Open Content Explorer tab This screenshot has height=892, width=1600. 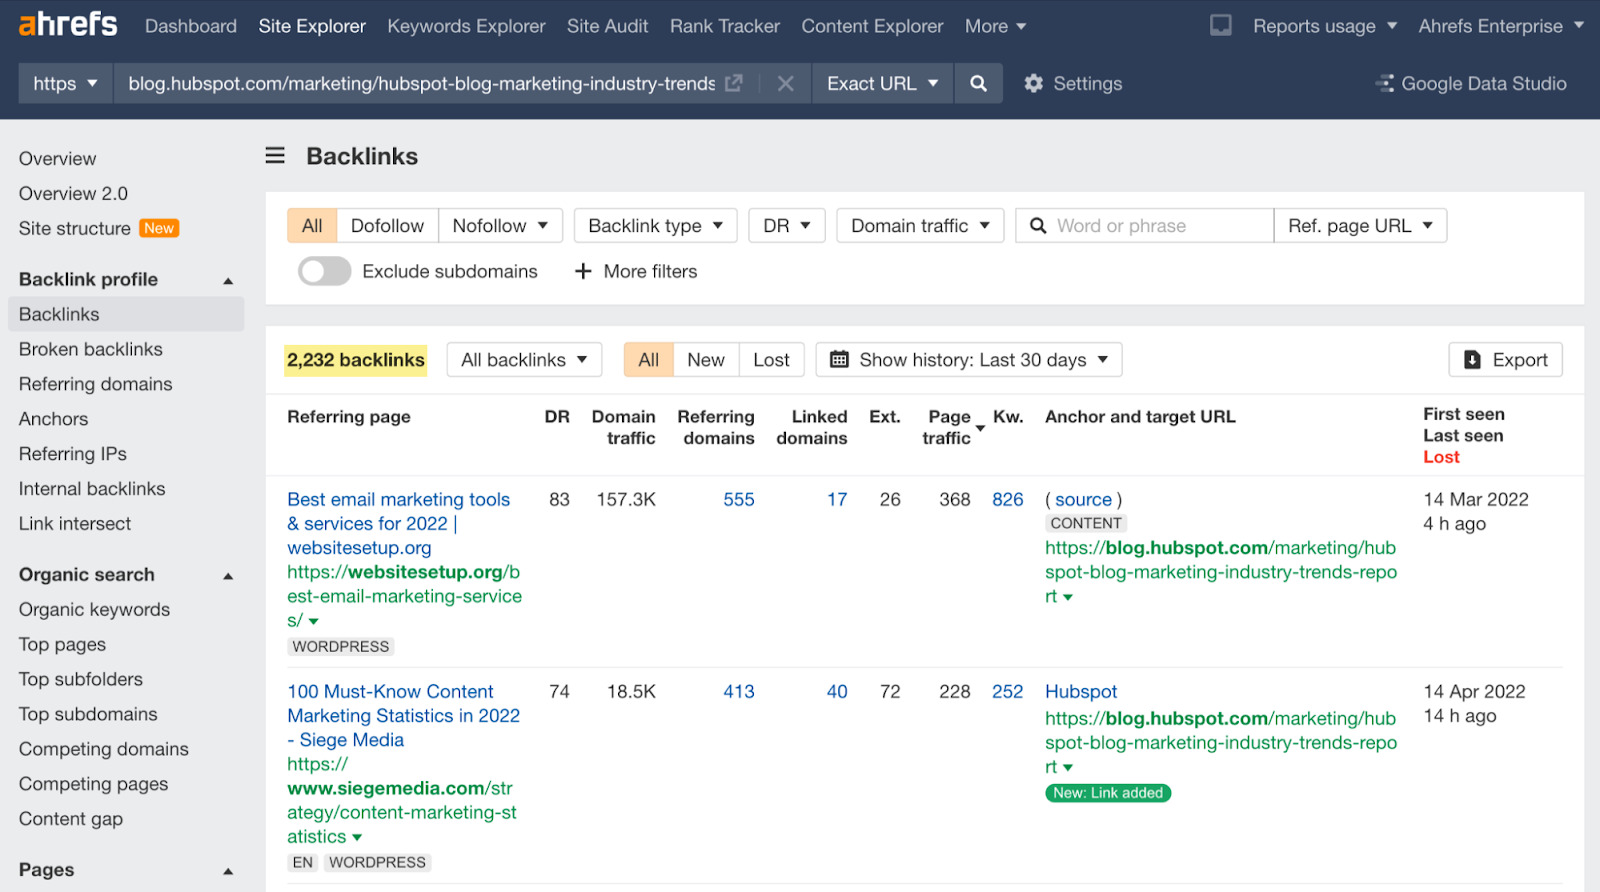(872, 26)
